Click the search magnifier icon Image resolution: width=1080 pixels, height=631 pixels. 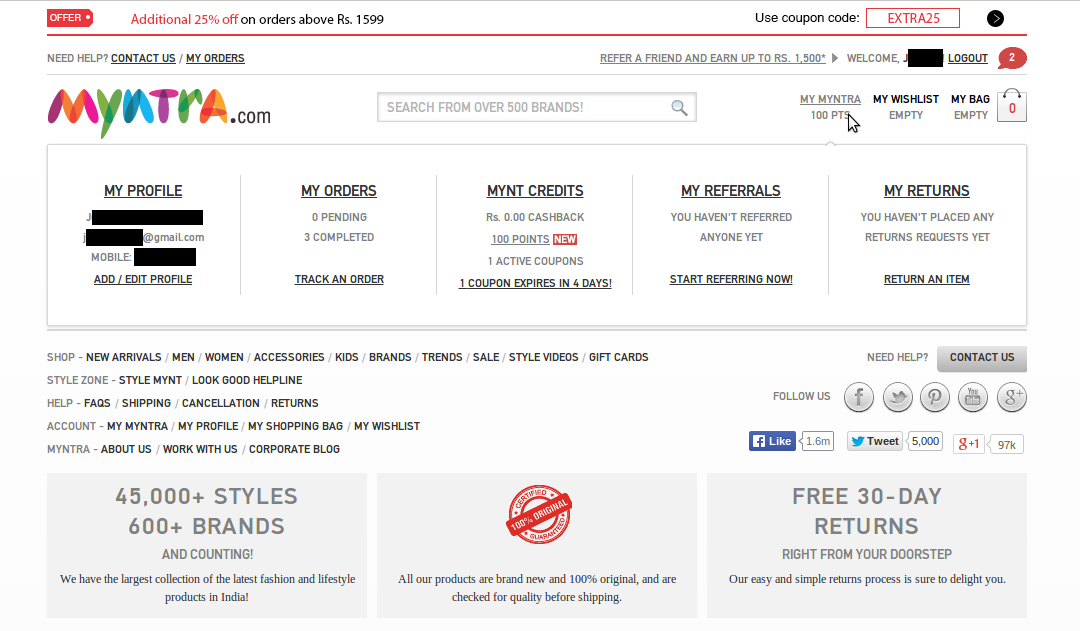click(x=679, y=107)
